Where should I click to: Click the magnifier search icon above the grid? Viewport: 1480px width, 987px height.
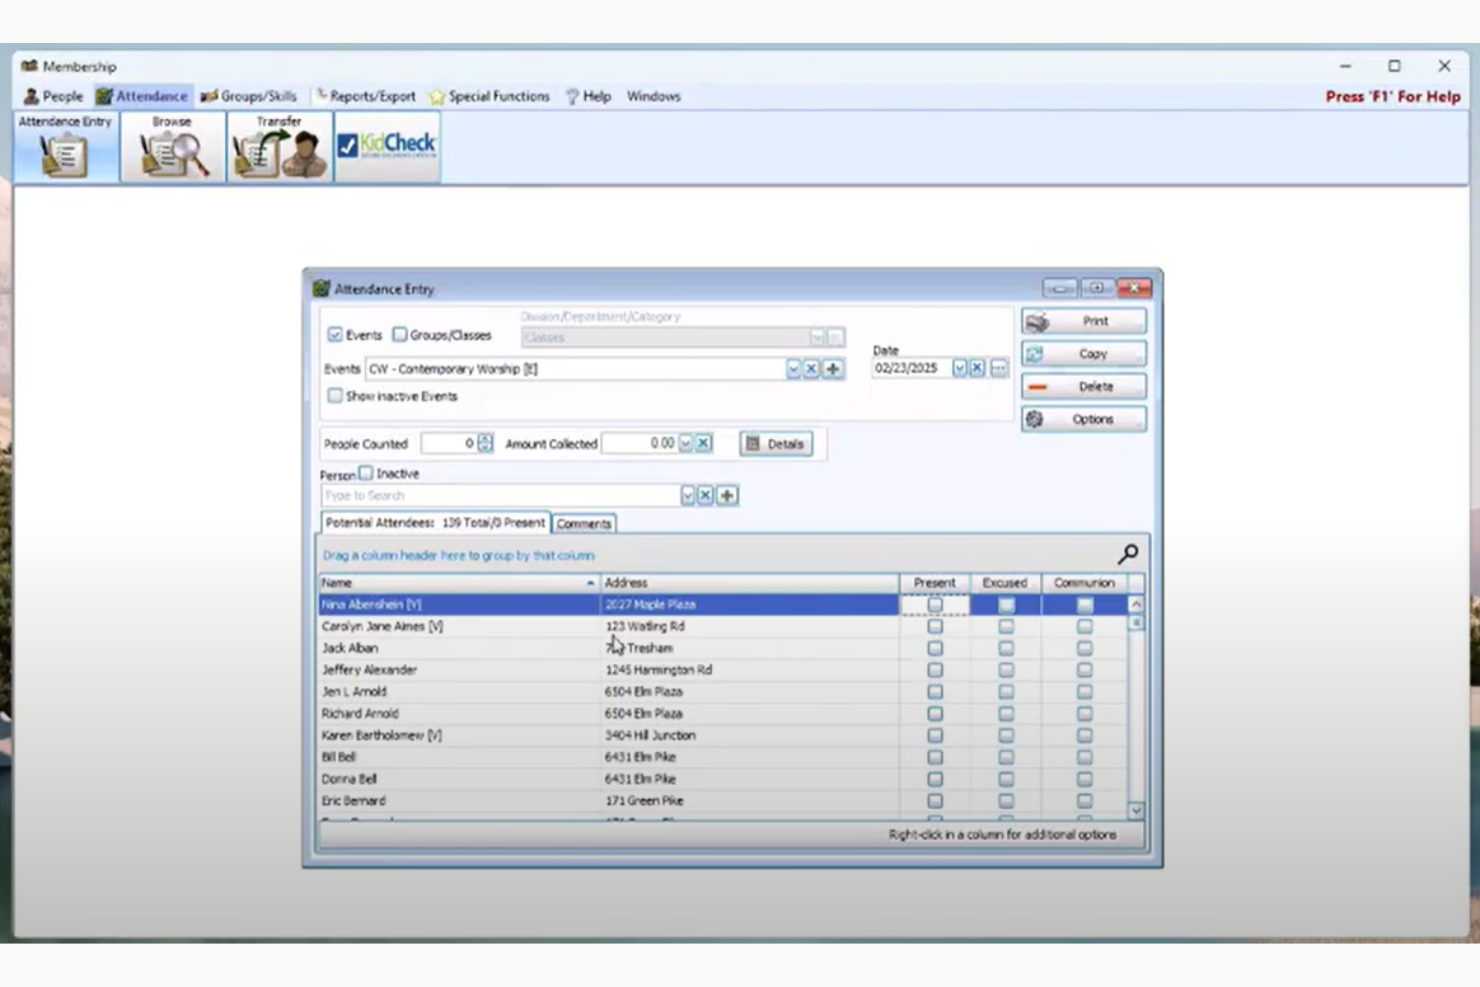pos(1128,554)
